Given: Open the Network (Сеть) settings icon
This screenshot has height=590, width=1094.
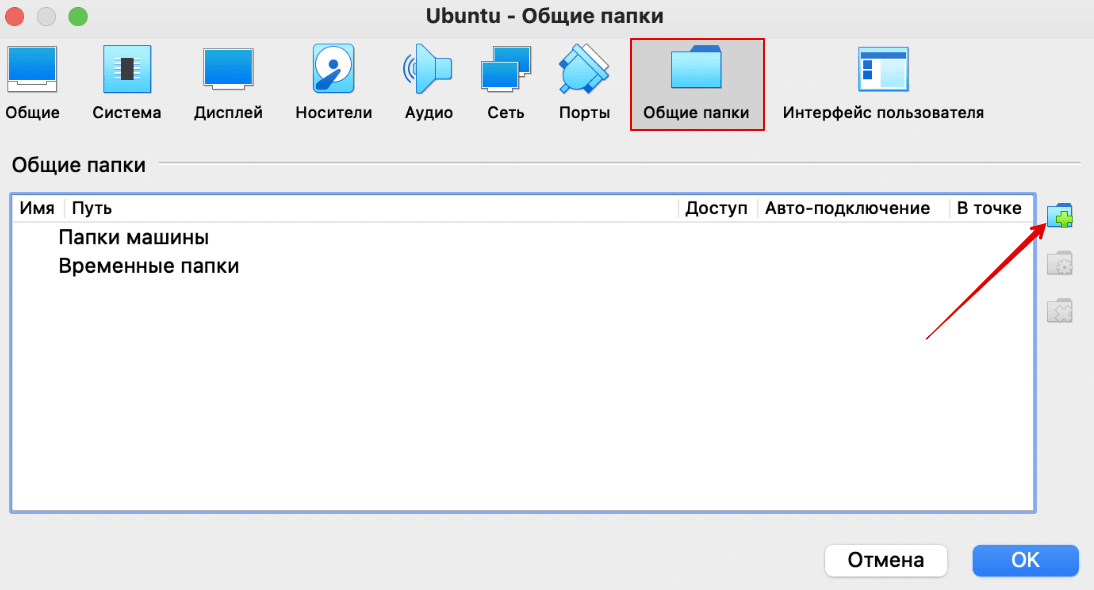Looking at the screenshot, I should point(506,70).
